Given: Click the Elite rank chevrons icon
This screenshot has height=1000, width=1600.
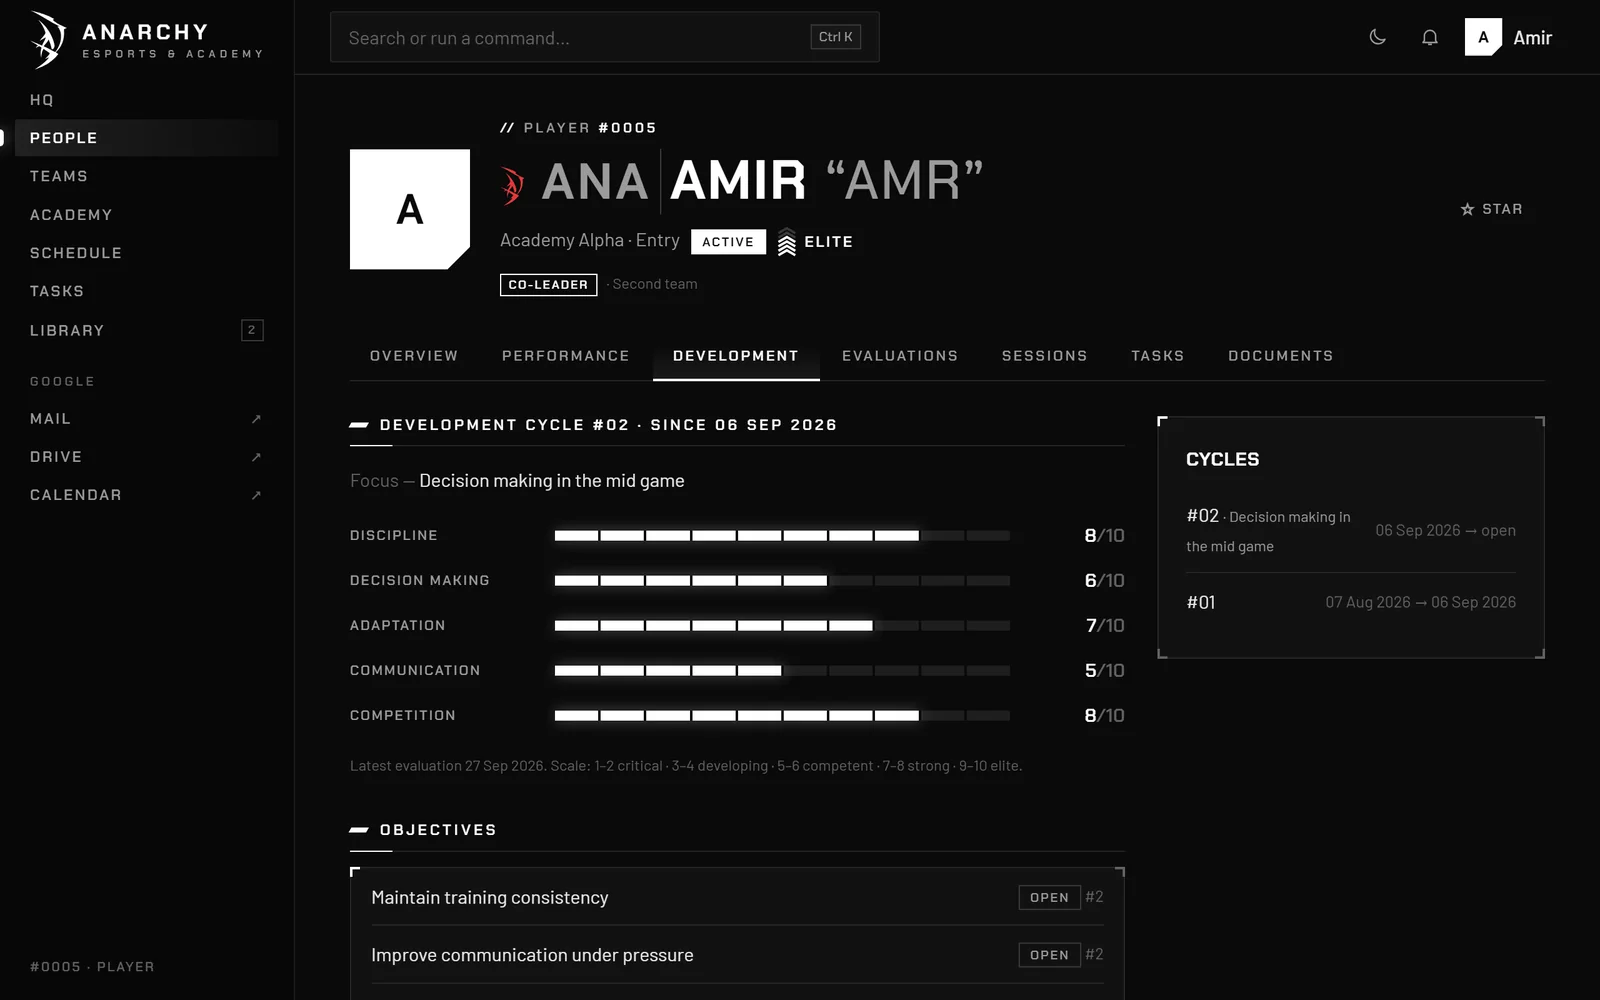Looking at the screenshot, I should point(787,242).
